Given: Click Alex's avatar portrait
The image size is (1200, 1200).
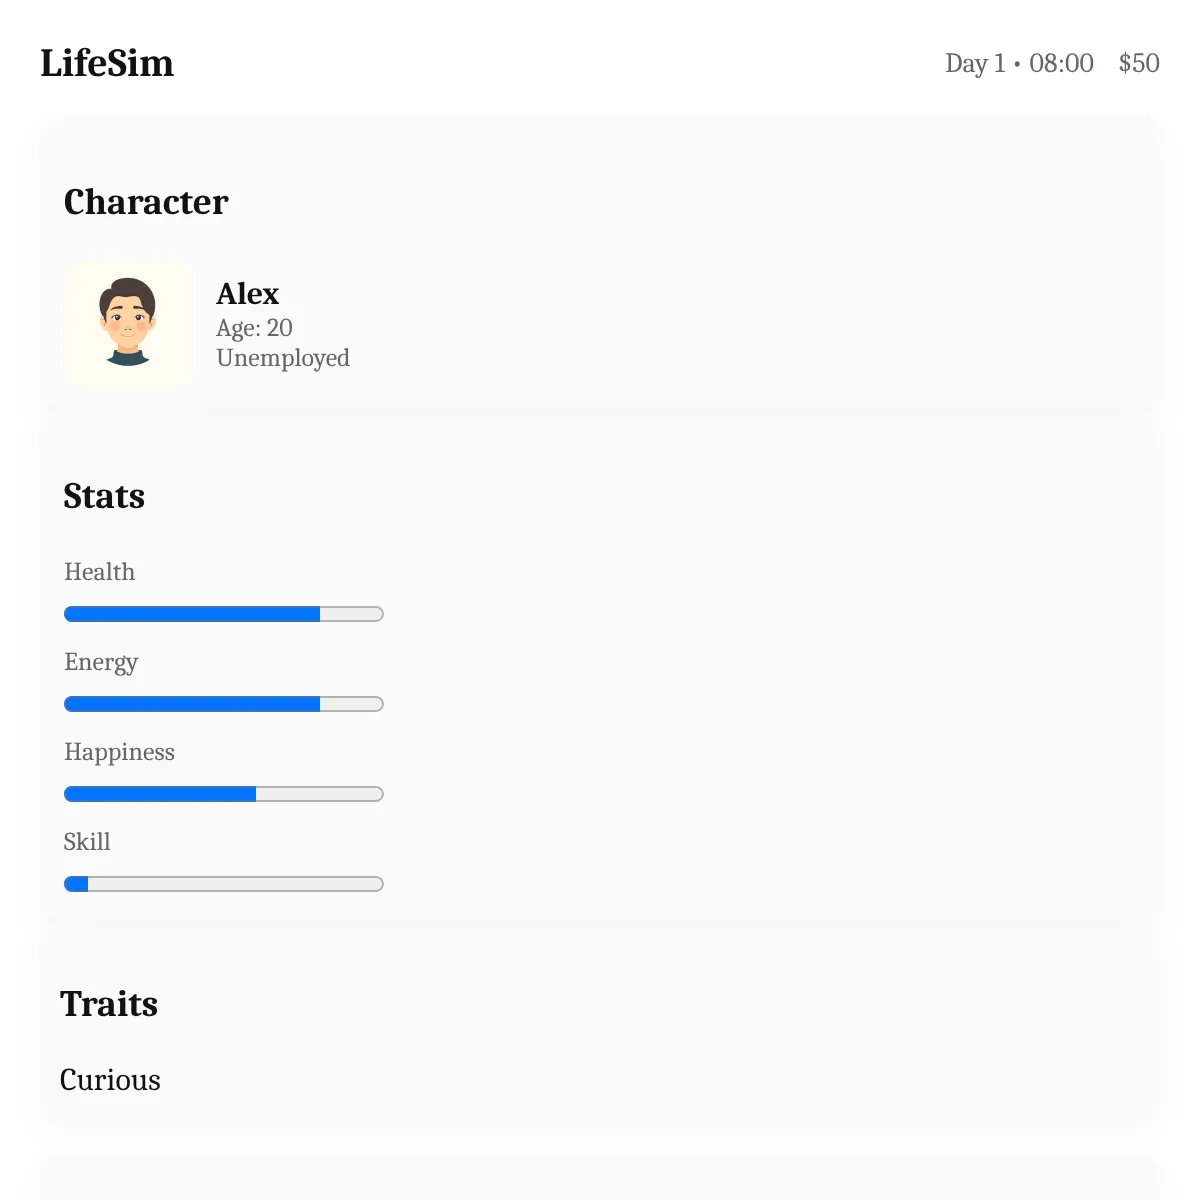Looking at the screenshot, I should (x=128, y=324).
